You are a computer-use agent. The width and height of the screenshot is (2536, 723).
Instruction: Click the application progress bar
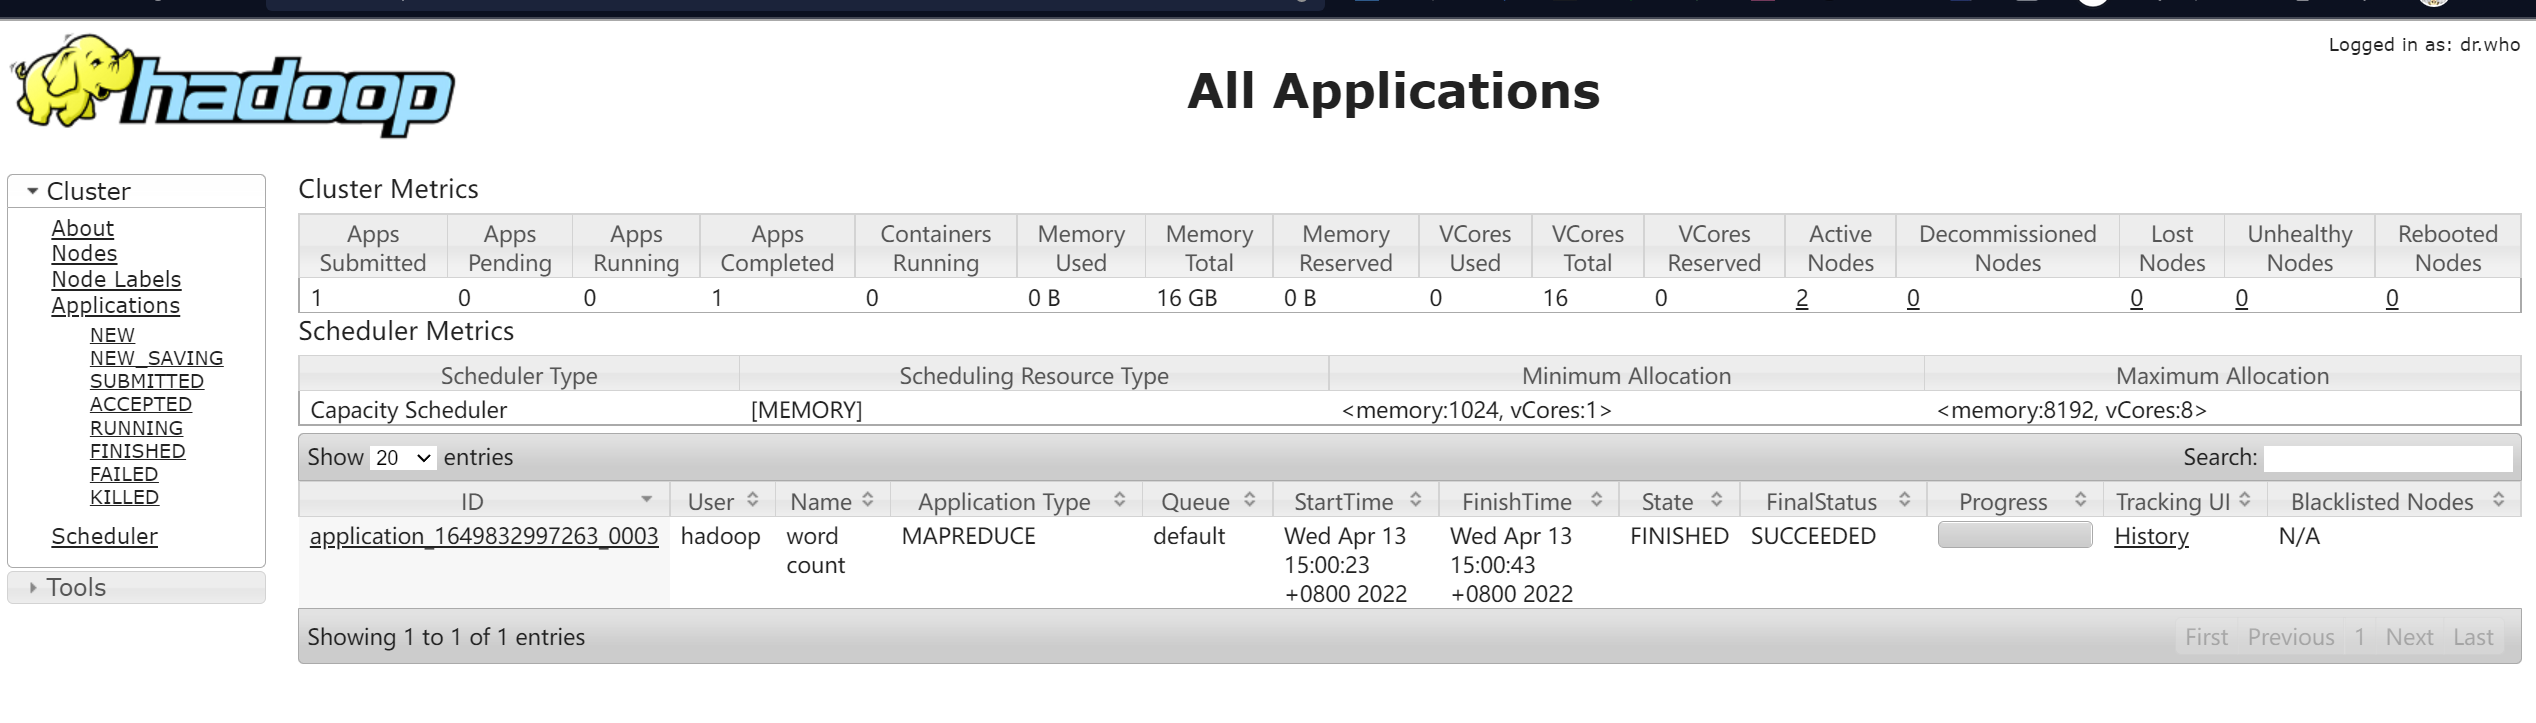2014,536
